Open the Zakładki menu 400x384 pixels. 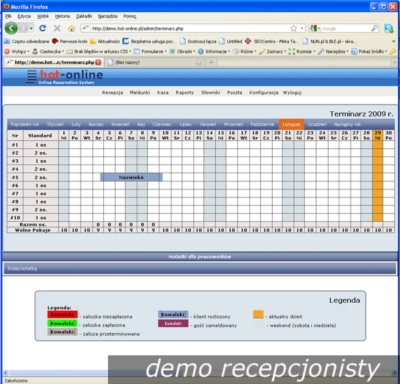84,16
